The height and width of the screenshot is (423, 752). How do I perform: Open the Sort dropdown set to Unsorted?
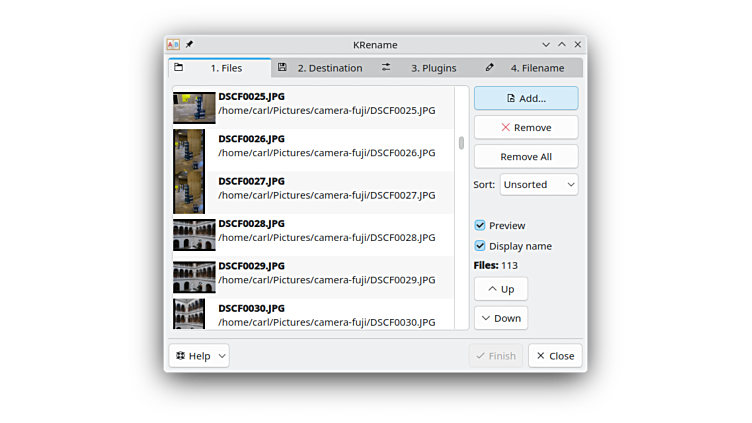(539, 185)
